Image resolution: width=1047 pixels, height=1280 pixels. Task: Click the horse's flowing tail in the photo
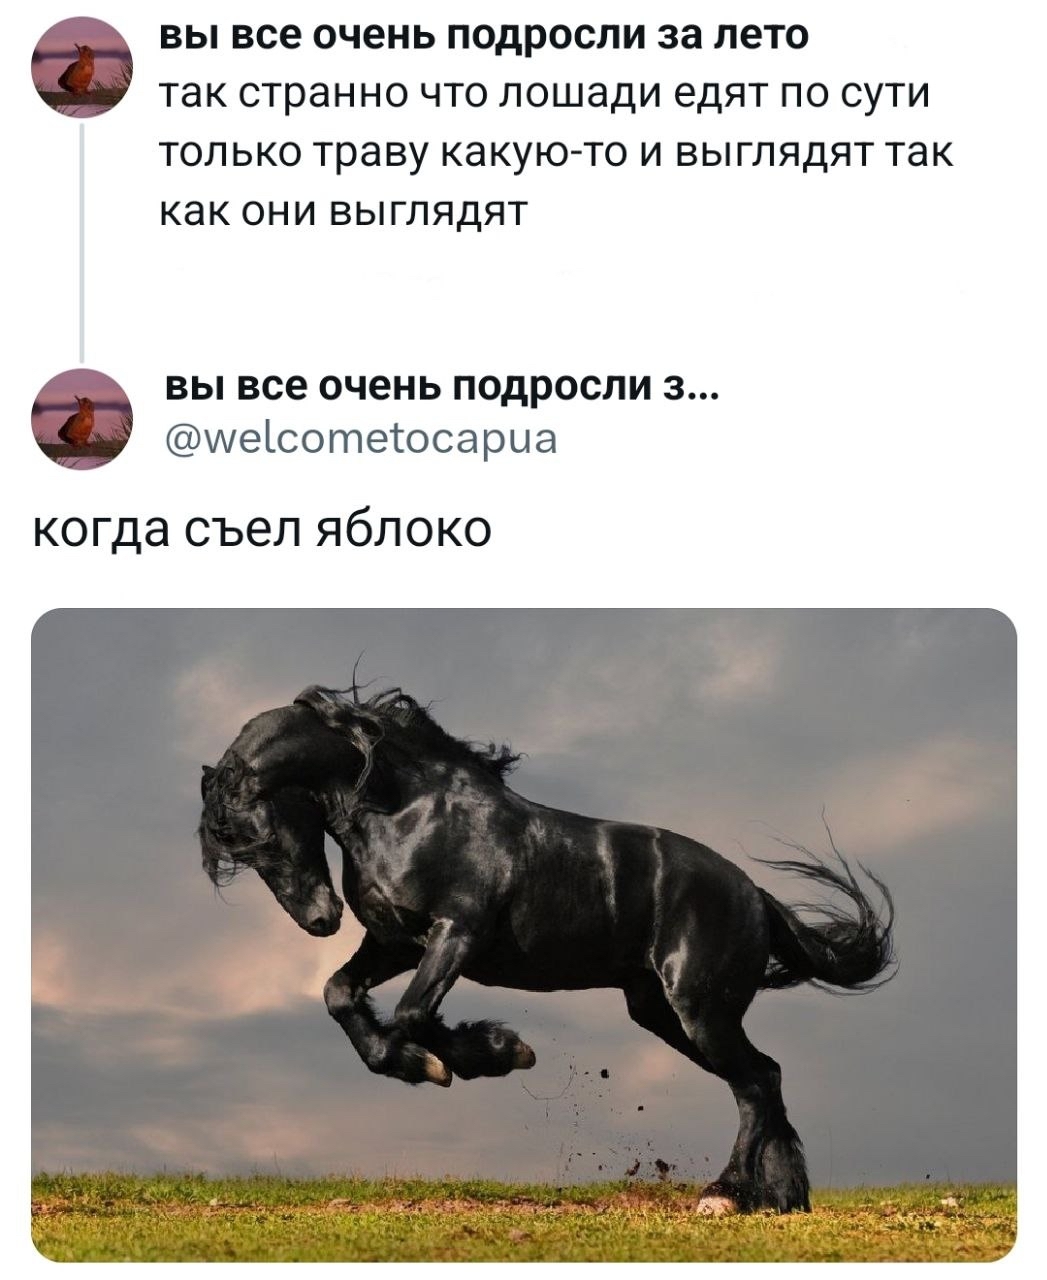click(830, 910)
